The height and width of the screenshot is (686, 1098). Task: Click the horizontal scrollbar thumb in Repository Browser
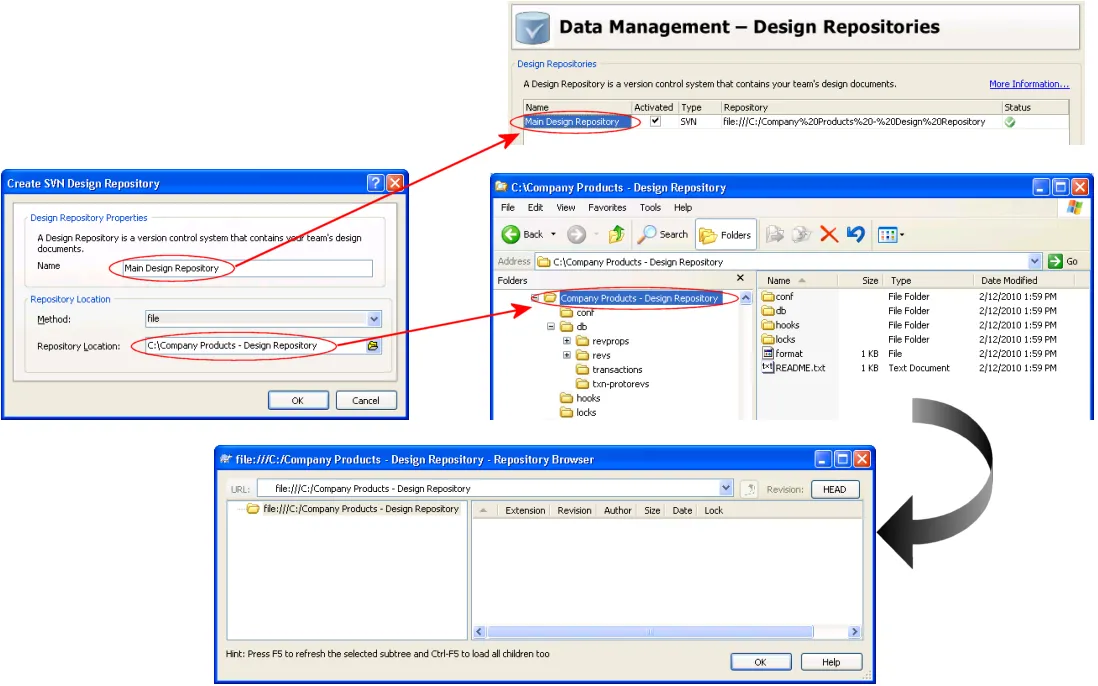tap(650, 632)
